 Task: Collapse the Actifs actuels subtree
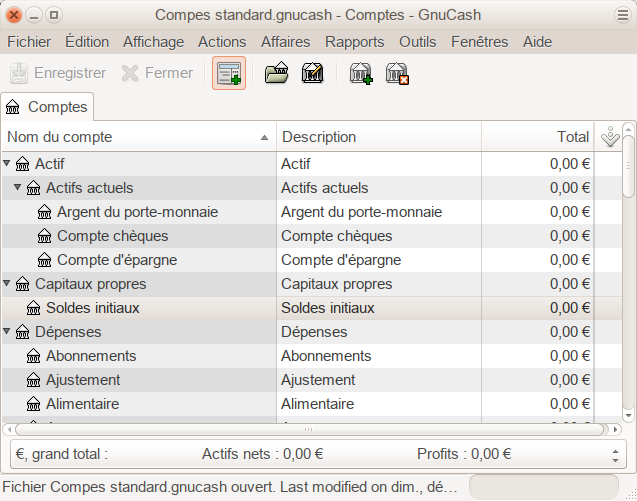pos(18,187)
